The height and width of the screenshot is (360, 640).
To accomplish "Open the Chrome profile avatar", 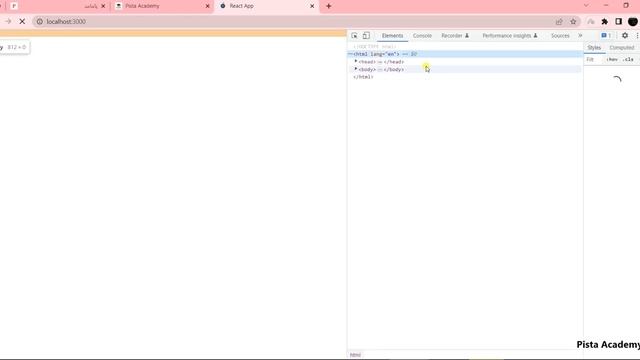I will coord(633,22).
